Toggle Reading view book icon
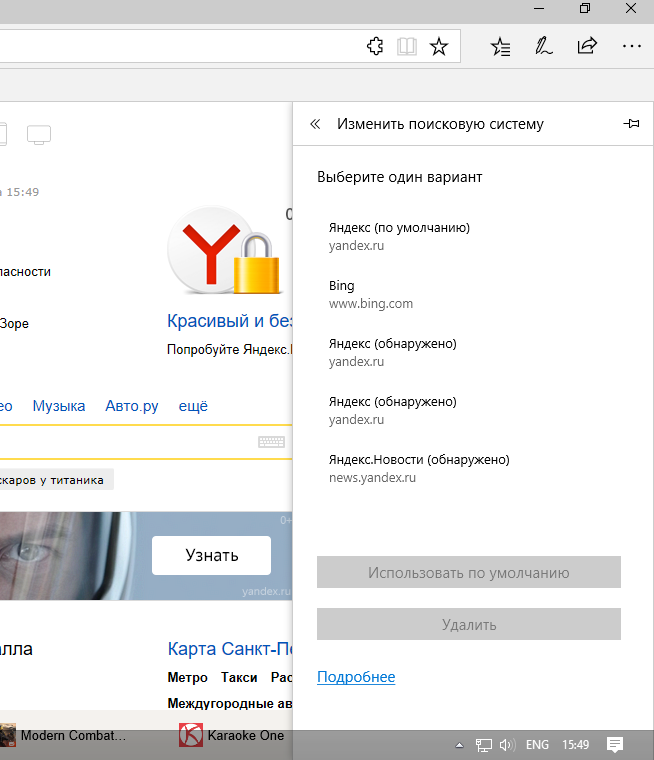 407,47
